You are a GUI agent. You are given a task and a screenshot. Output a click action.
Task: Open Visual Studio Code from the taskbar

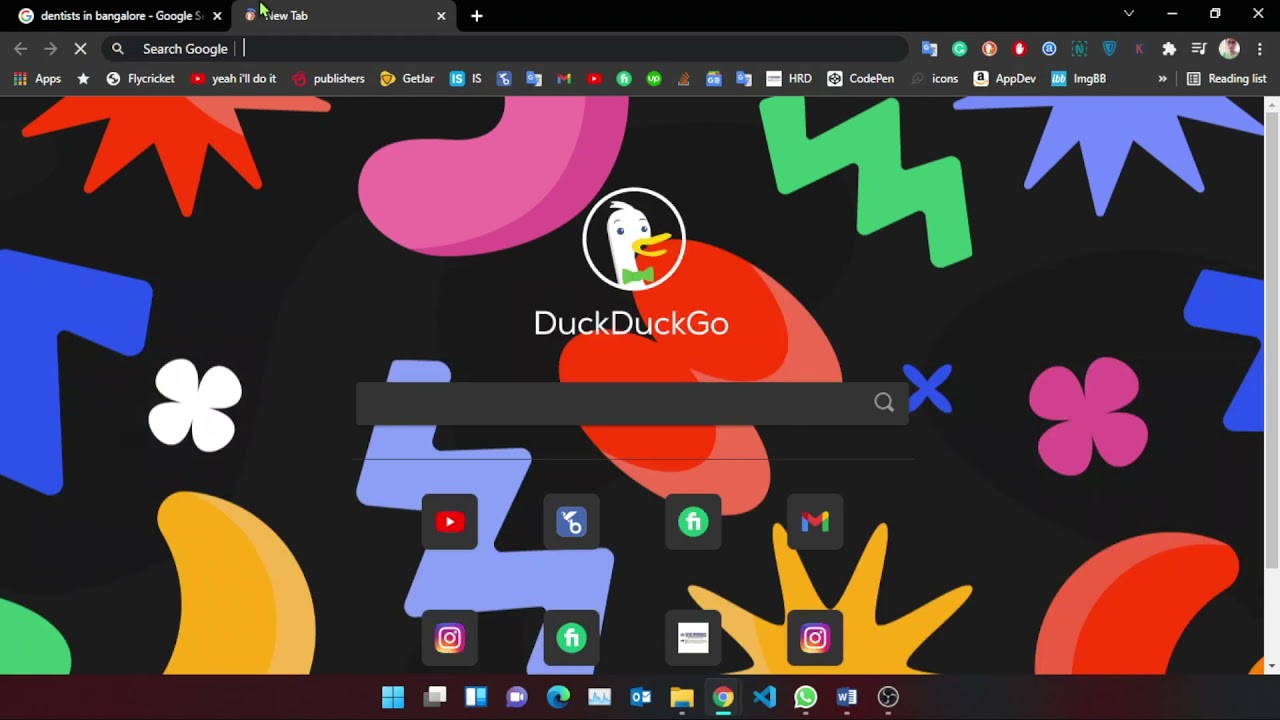click(x=764, y=697)
